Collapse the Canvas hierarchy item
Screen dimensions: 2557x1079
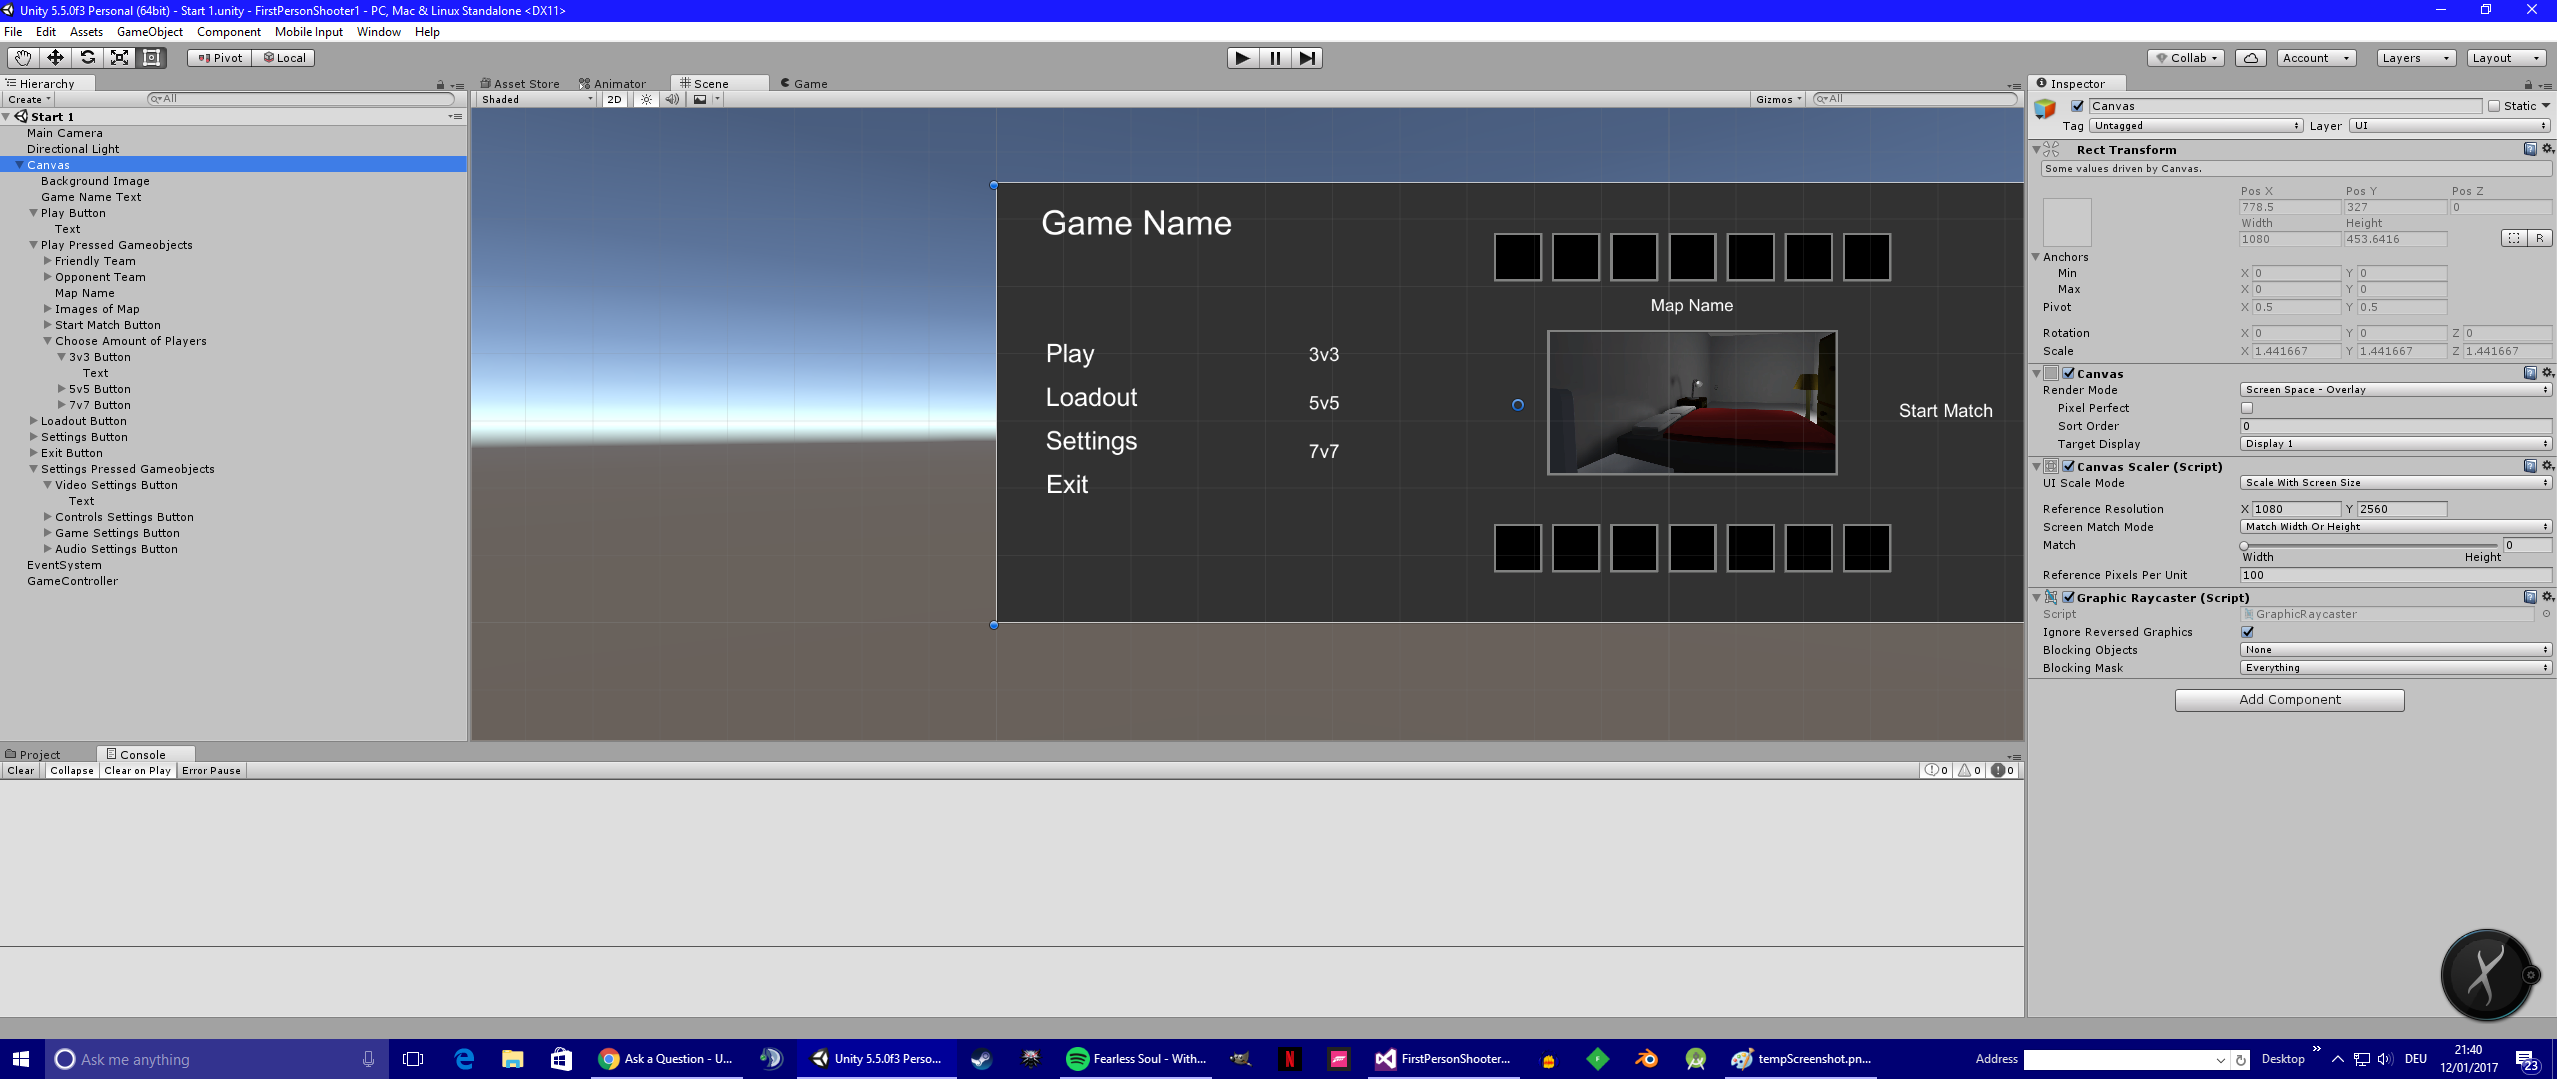tap(19, 165)
